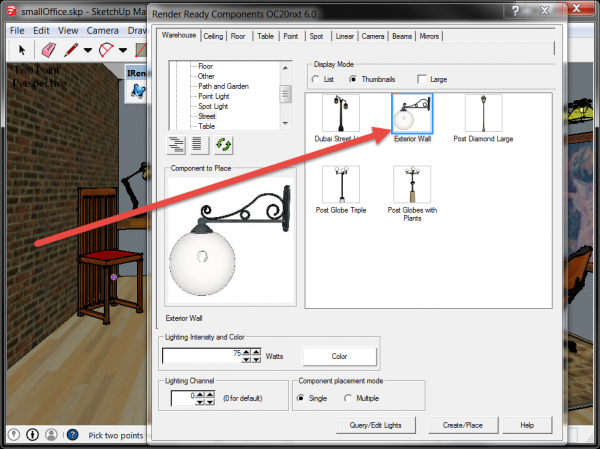Select Multiple component placement mode
The height and width of the screenshot is (449, 600).
point(348,398)
